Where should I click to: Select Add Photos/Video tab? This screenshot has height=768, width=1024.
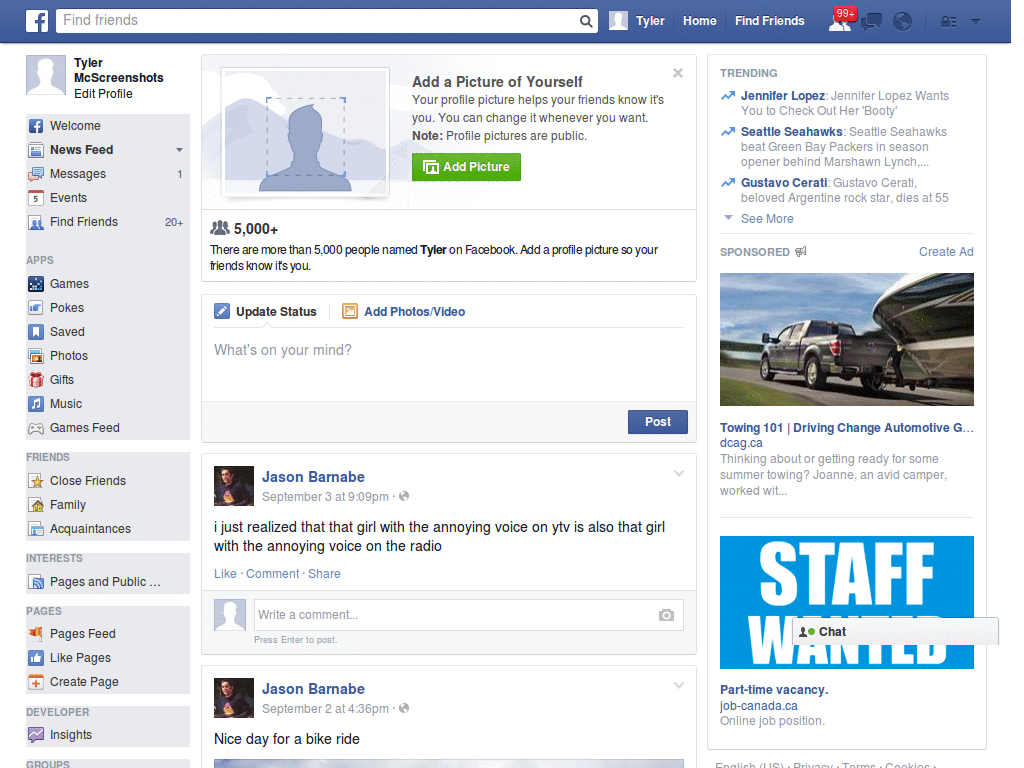404,312
